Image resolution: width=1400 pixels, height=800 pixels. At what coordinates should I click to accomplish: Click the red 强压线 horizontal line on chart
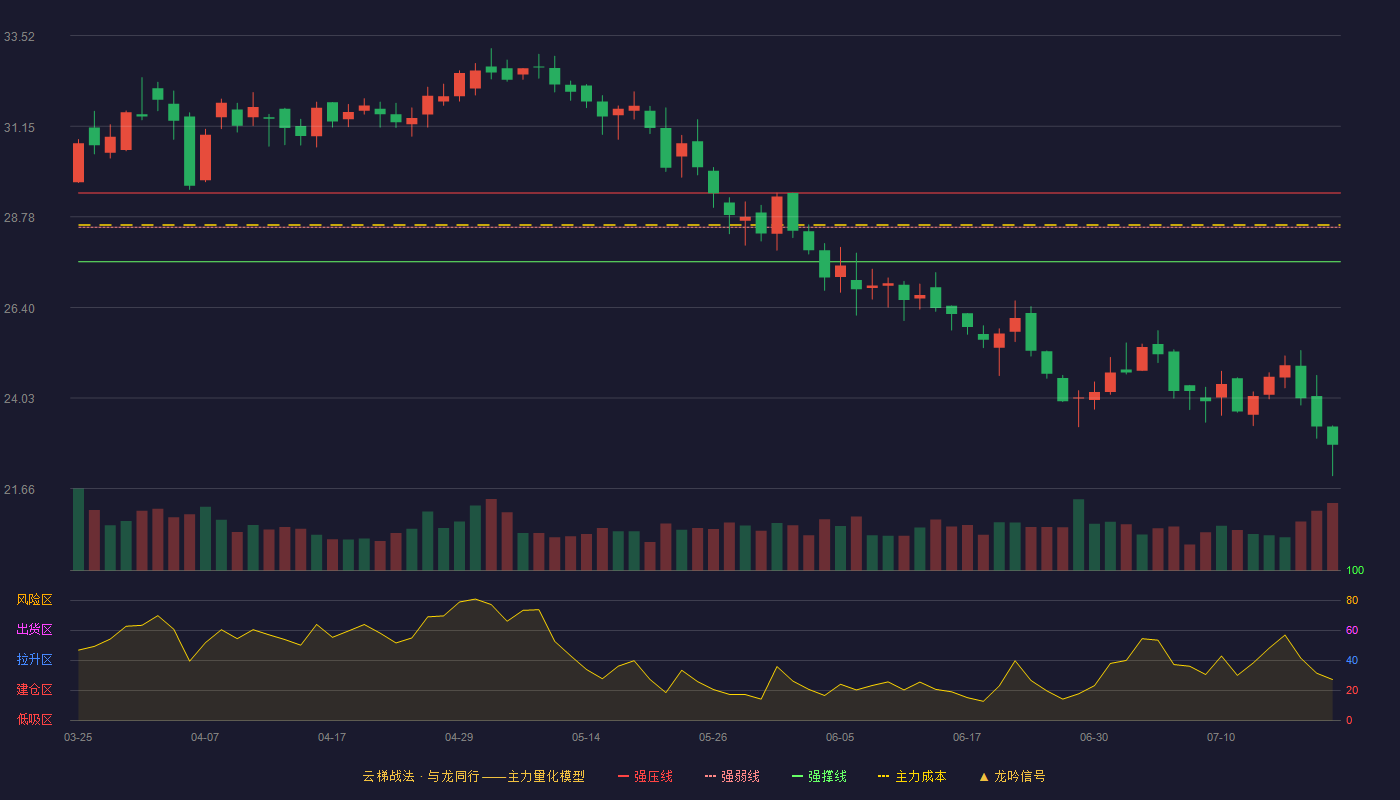point(709,193)
